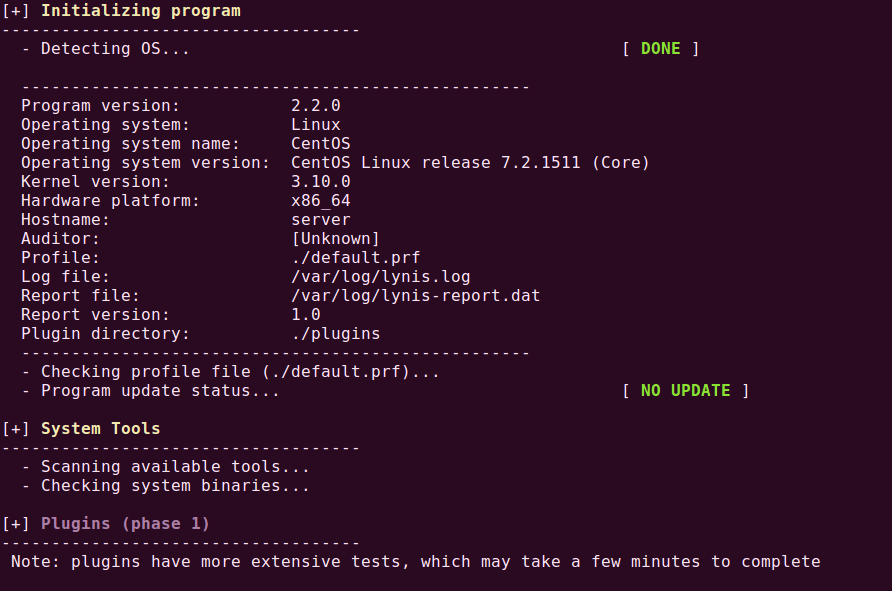The width and height of the screenshot is (892, 591).
Task: Click the green NO UPDATE status text
Action: [685, 391]
